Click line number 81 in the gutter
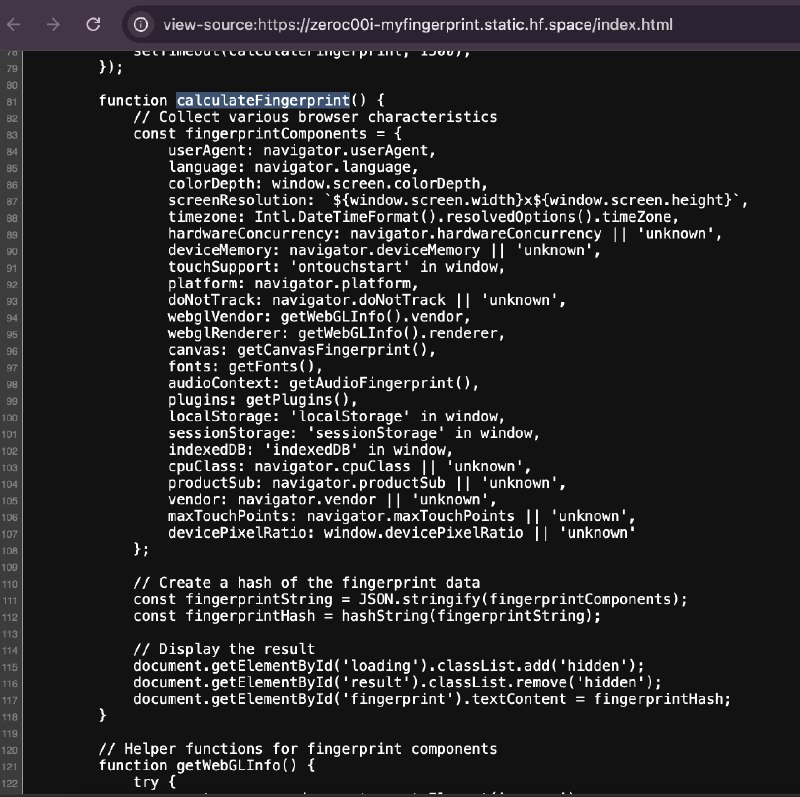 pos(13,100)
